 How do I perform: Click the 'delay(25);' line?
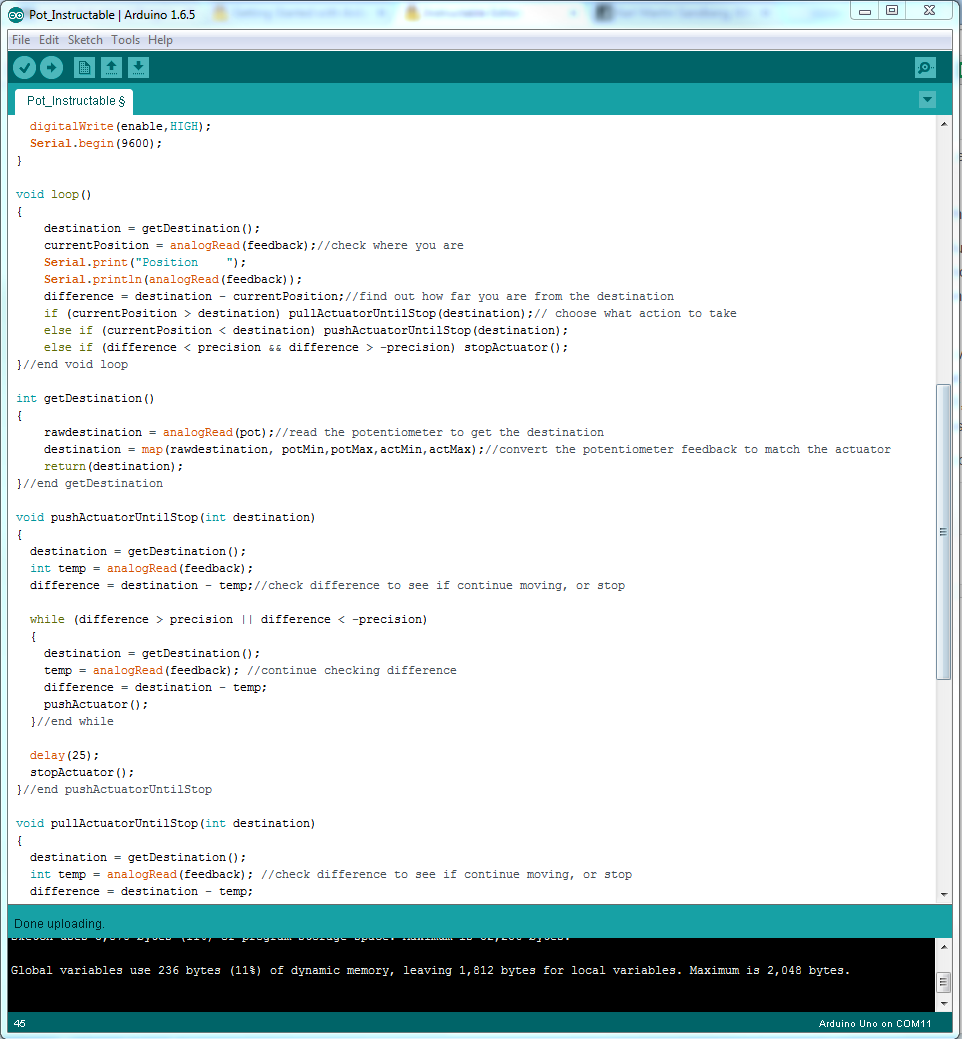tap(64, 755)
